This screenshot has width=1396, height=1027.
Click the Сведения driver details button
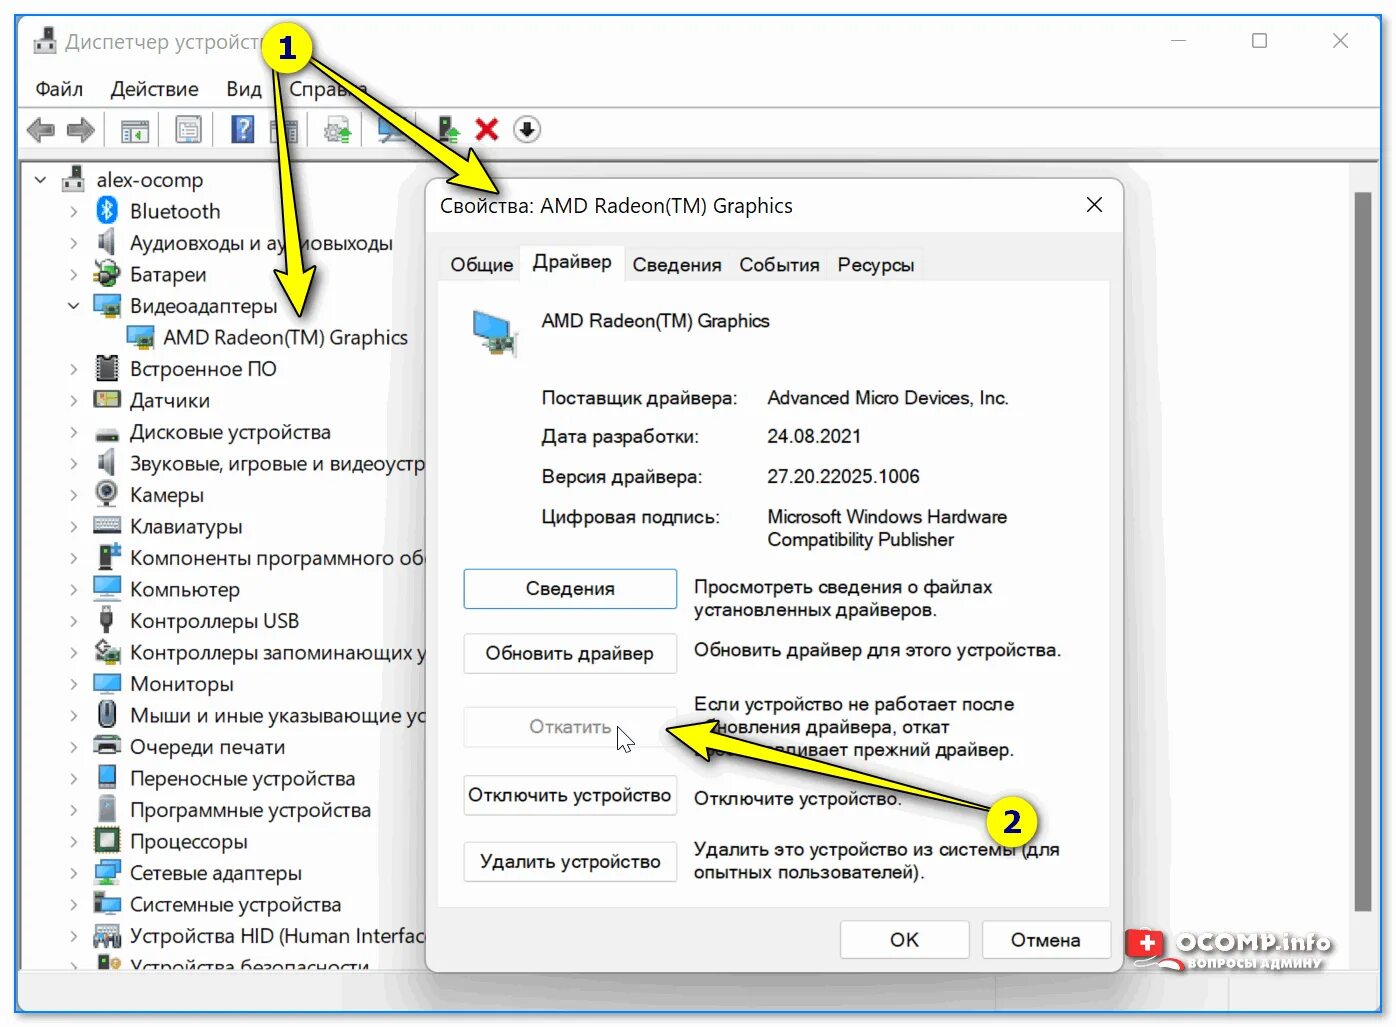point(570,589)
